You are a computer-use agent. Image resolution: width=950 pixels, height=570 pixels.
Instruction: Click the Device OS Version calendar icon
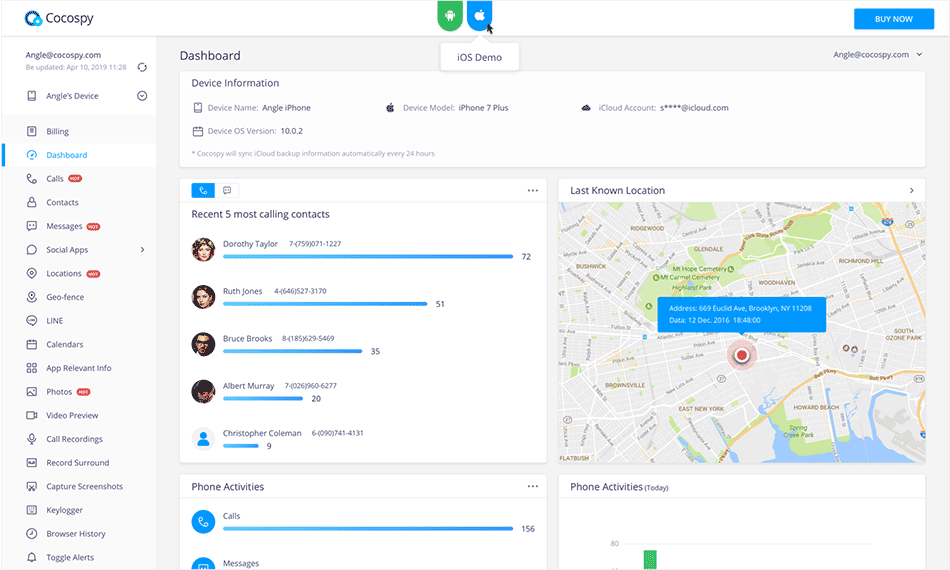198,131
